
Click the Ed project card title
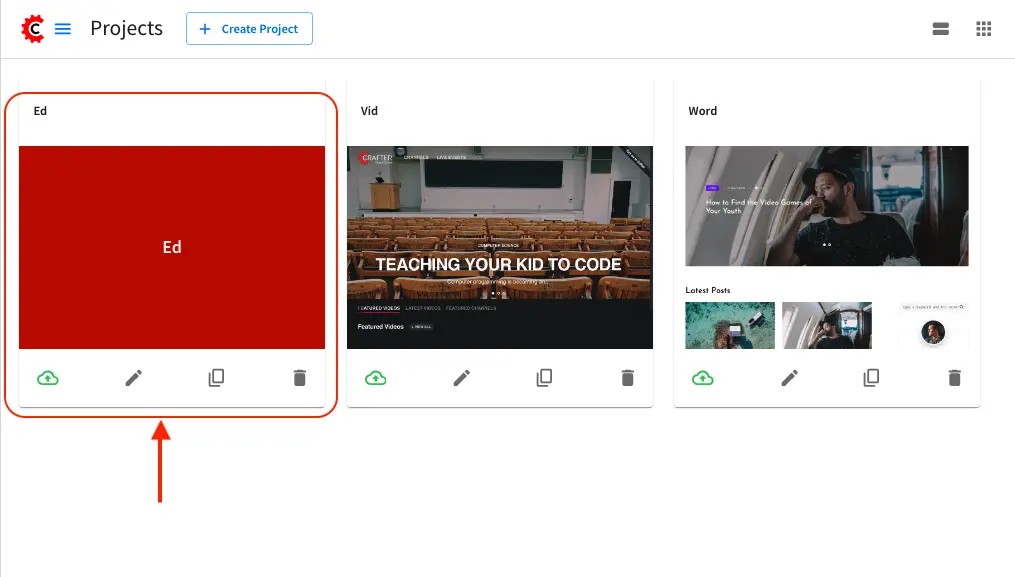[40, 111]
